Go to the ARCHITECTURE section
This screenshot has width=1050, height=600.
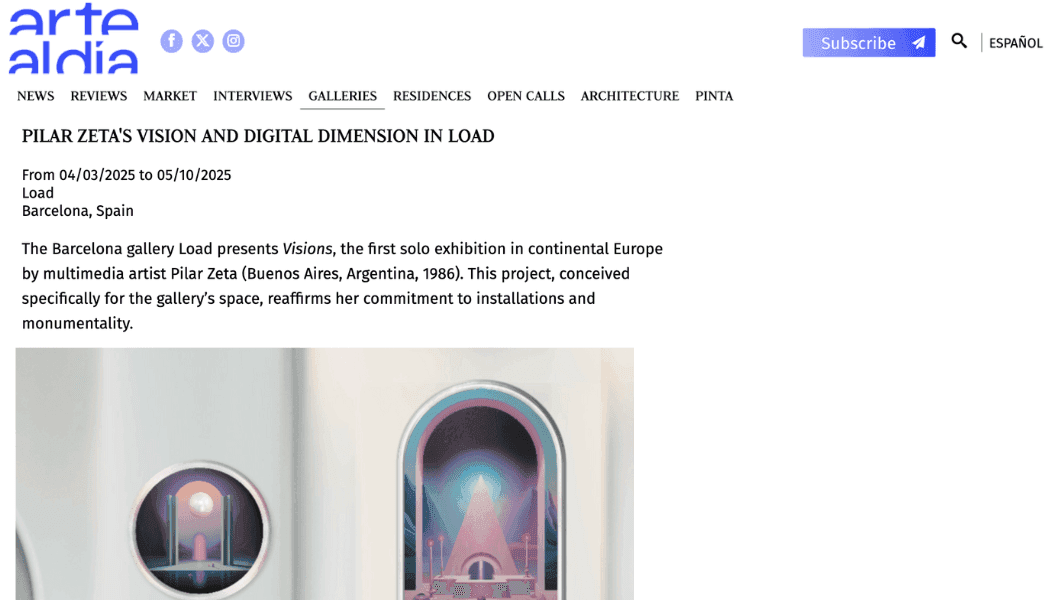(629, 96)
